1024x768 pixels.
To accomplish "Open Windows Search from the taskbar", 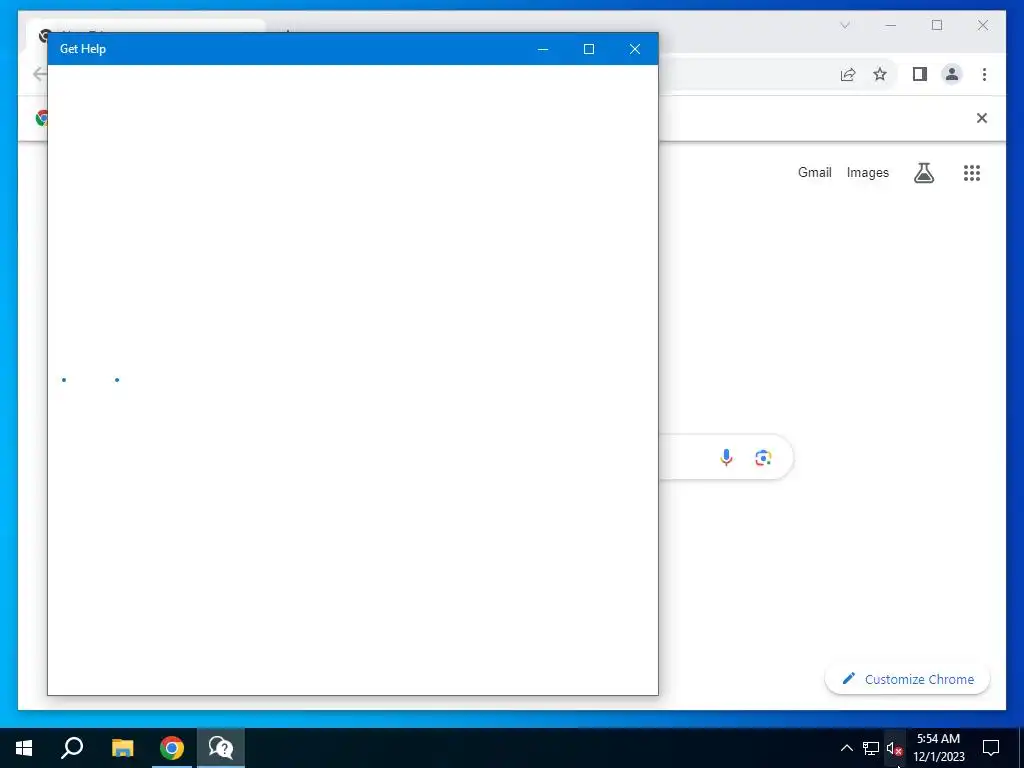I will [x=72, y=748].
